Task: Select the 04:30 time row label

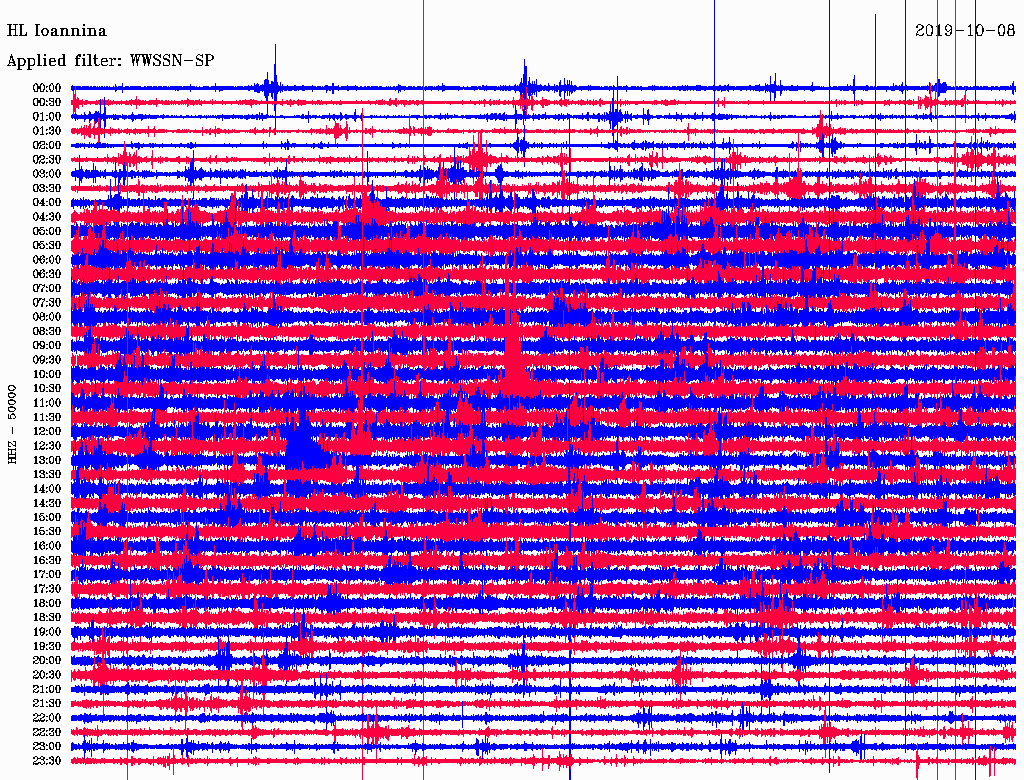Action: tap(47, 217)
